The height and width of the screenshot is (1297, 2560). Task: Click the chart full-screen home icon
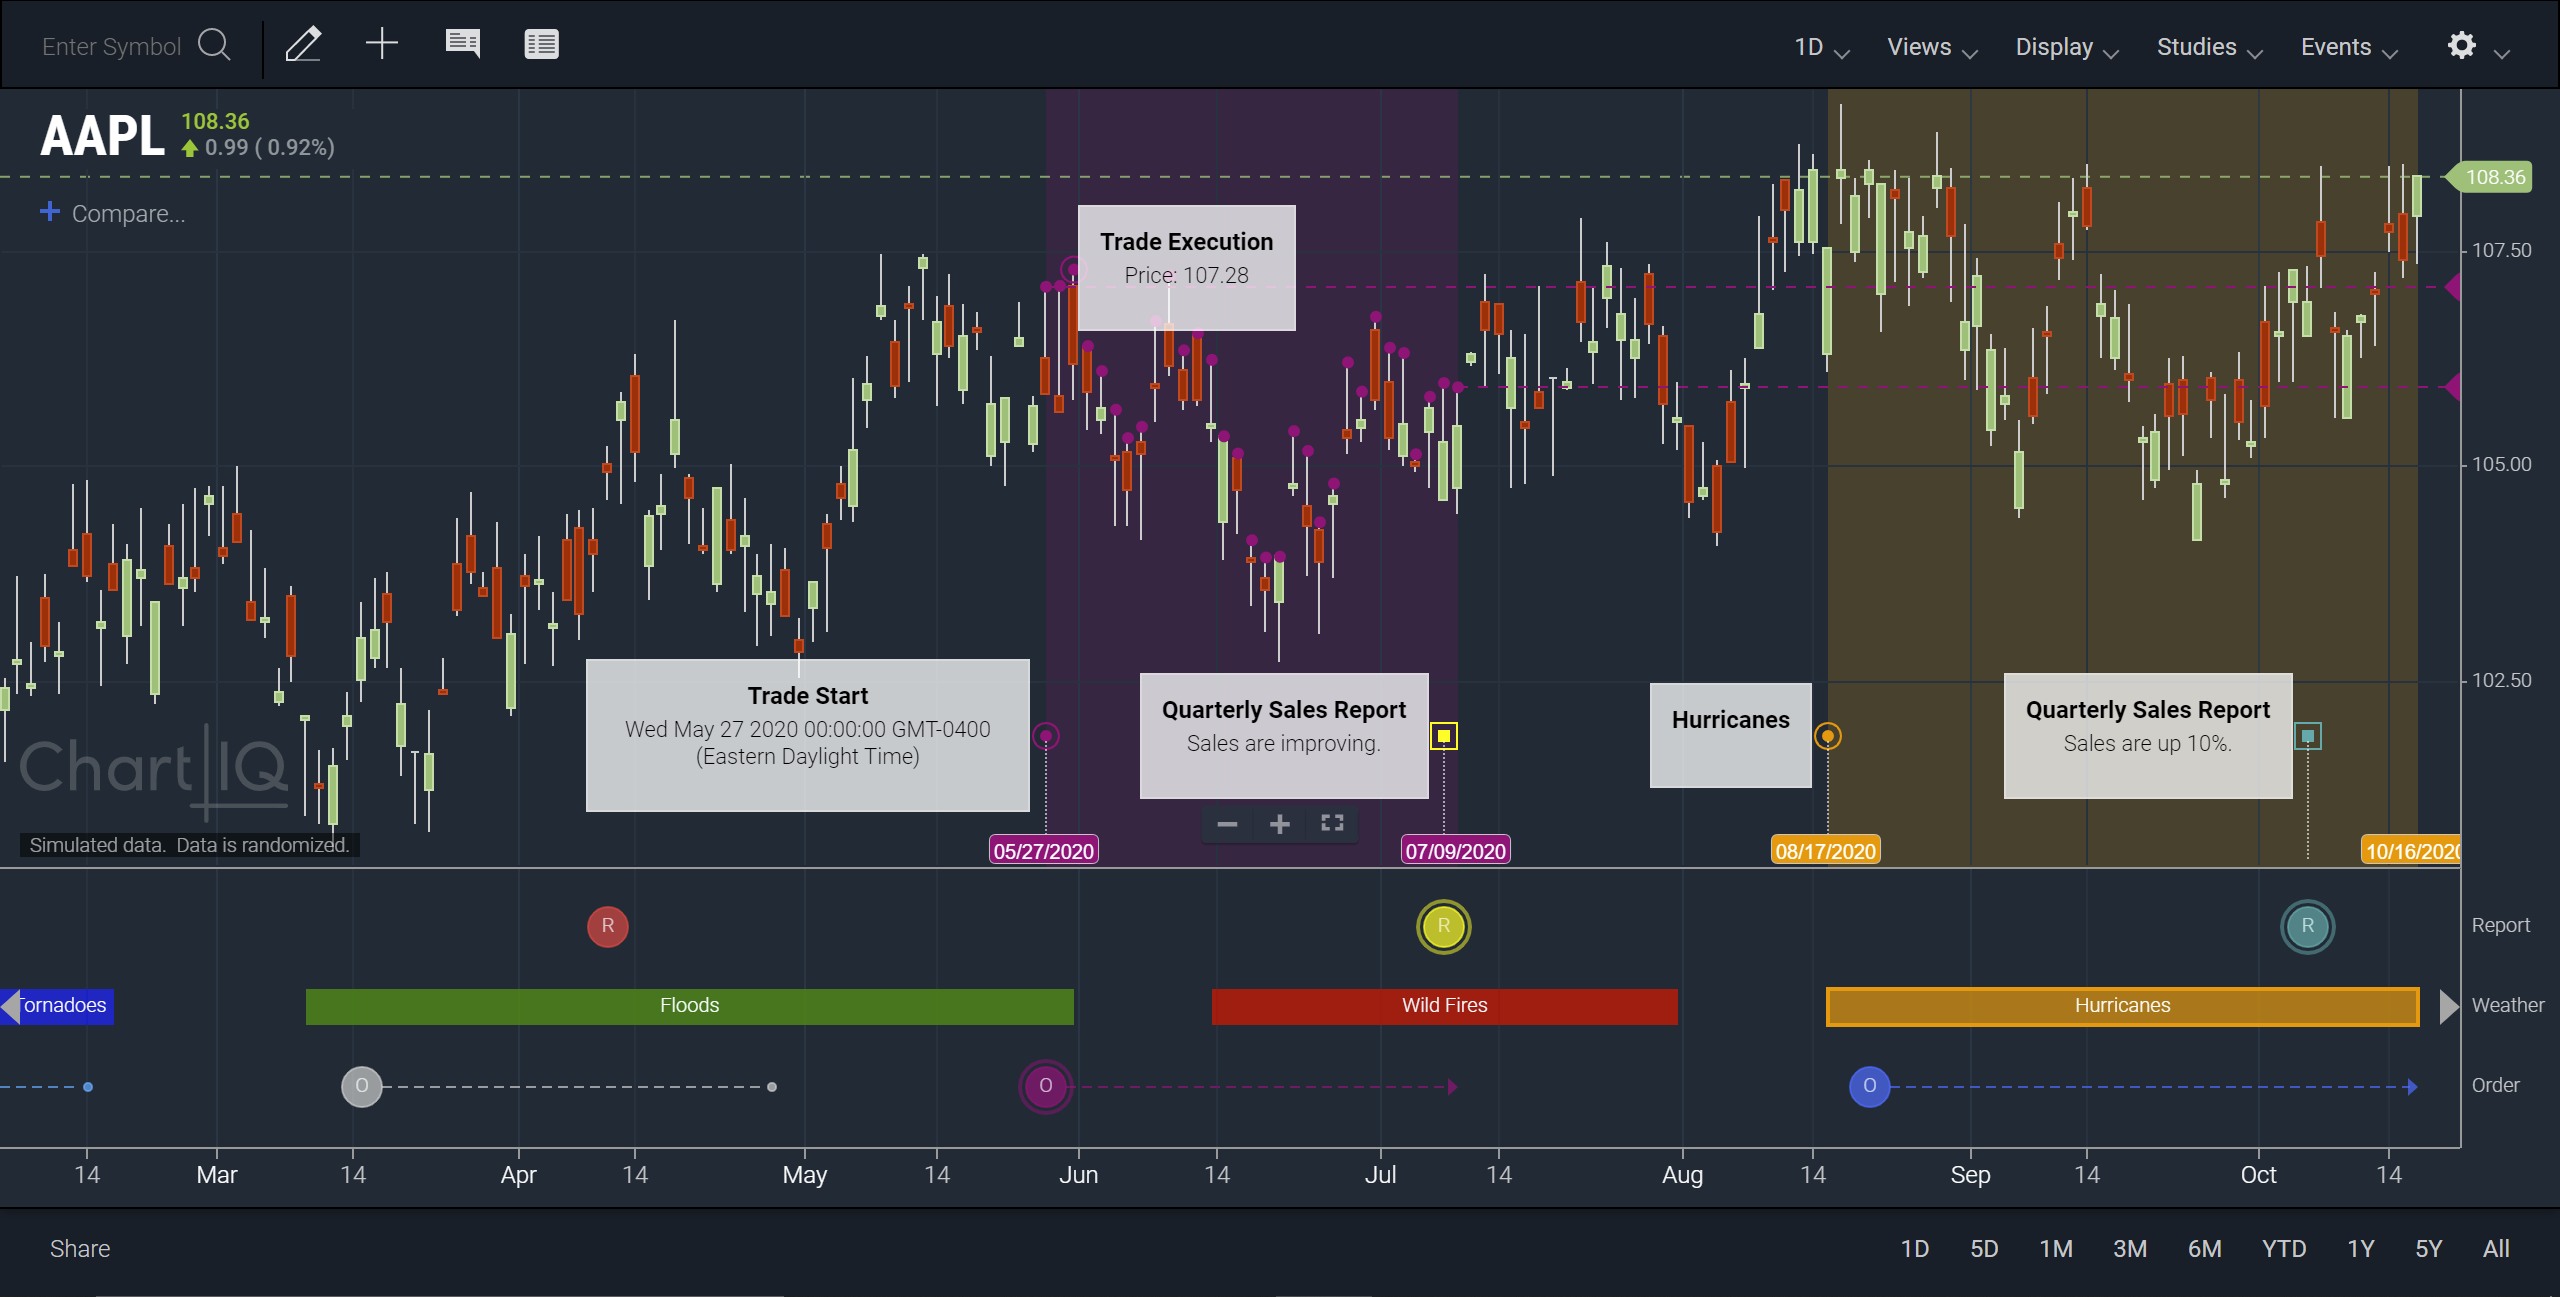point(1332,823)
